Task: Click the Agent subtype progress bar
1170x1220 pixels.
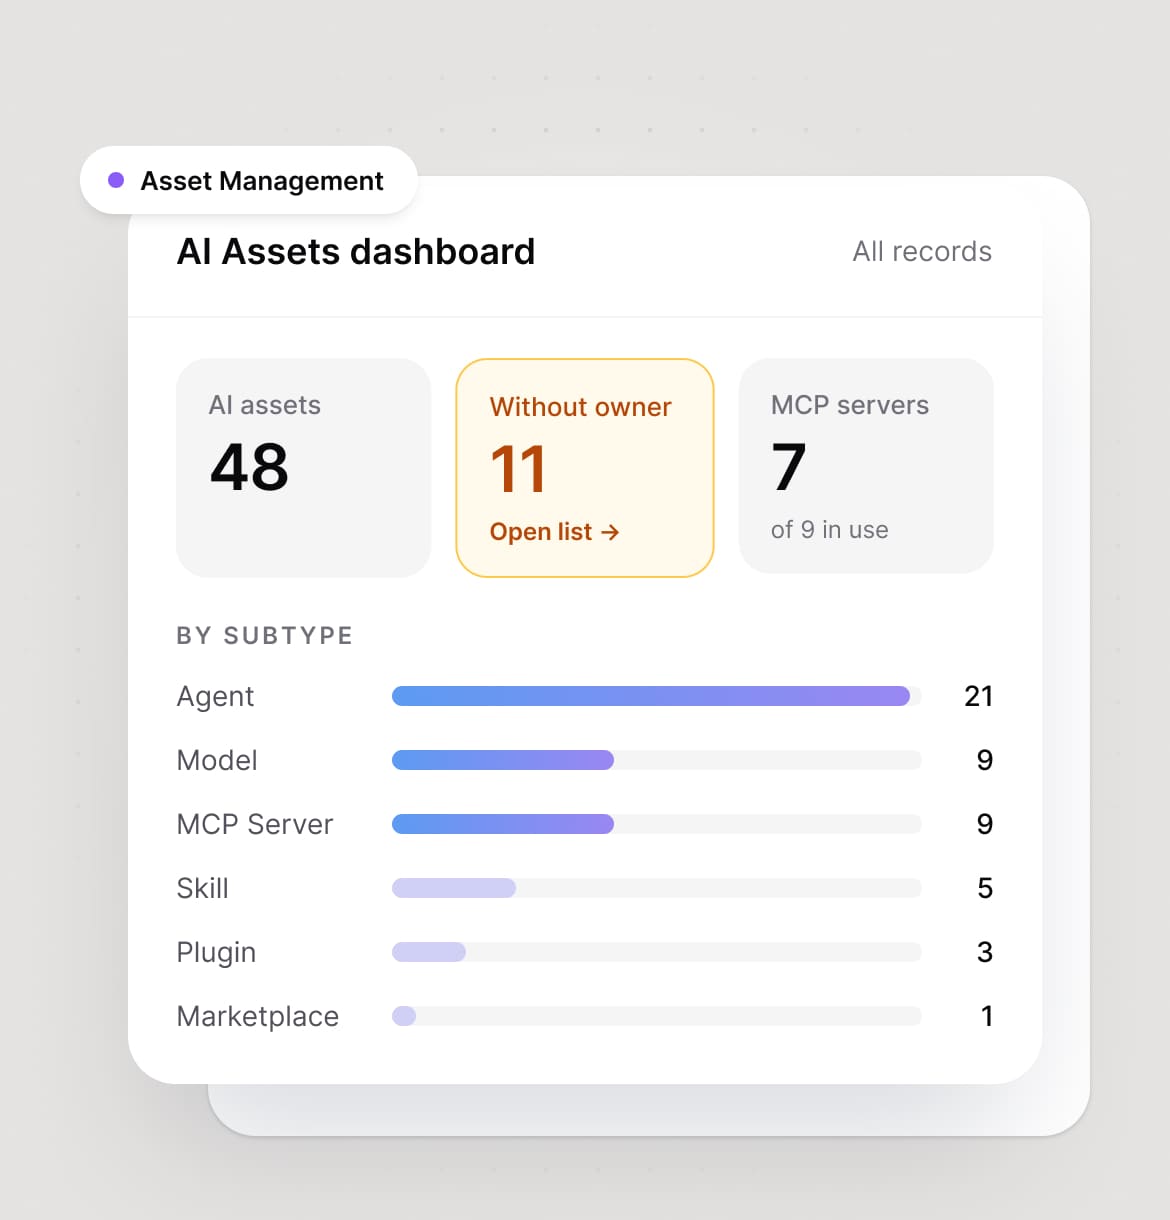Action: point(656,696)
